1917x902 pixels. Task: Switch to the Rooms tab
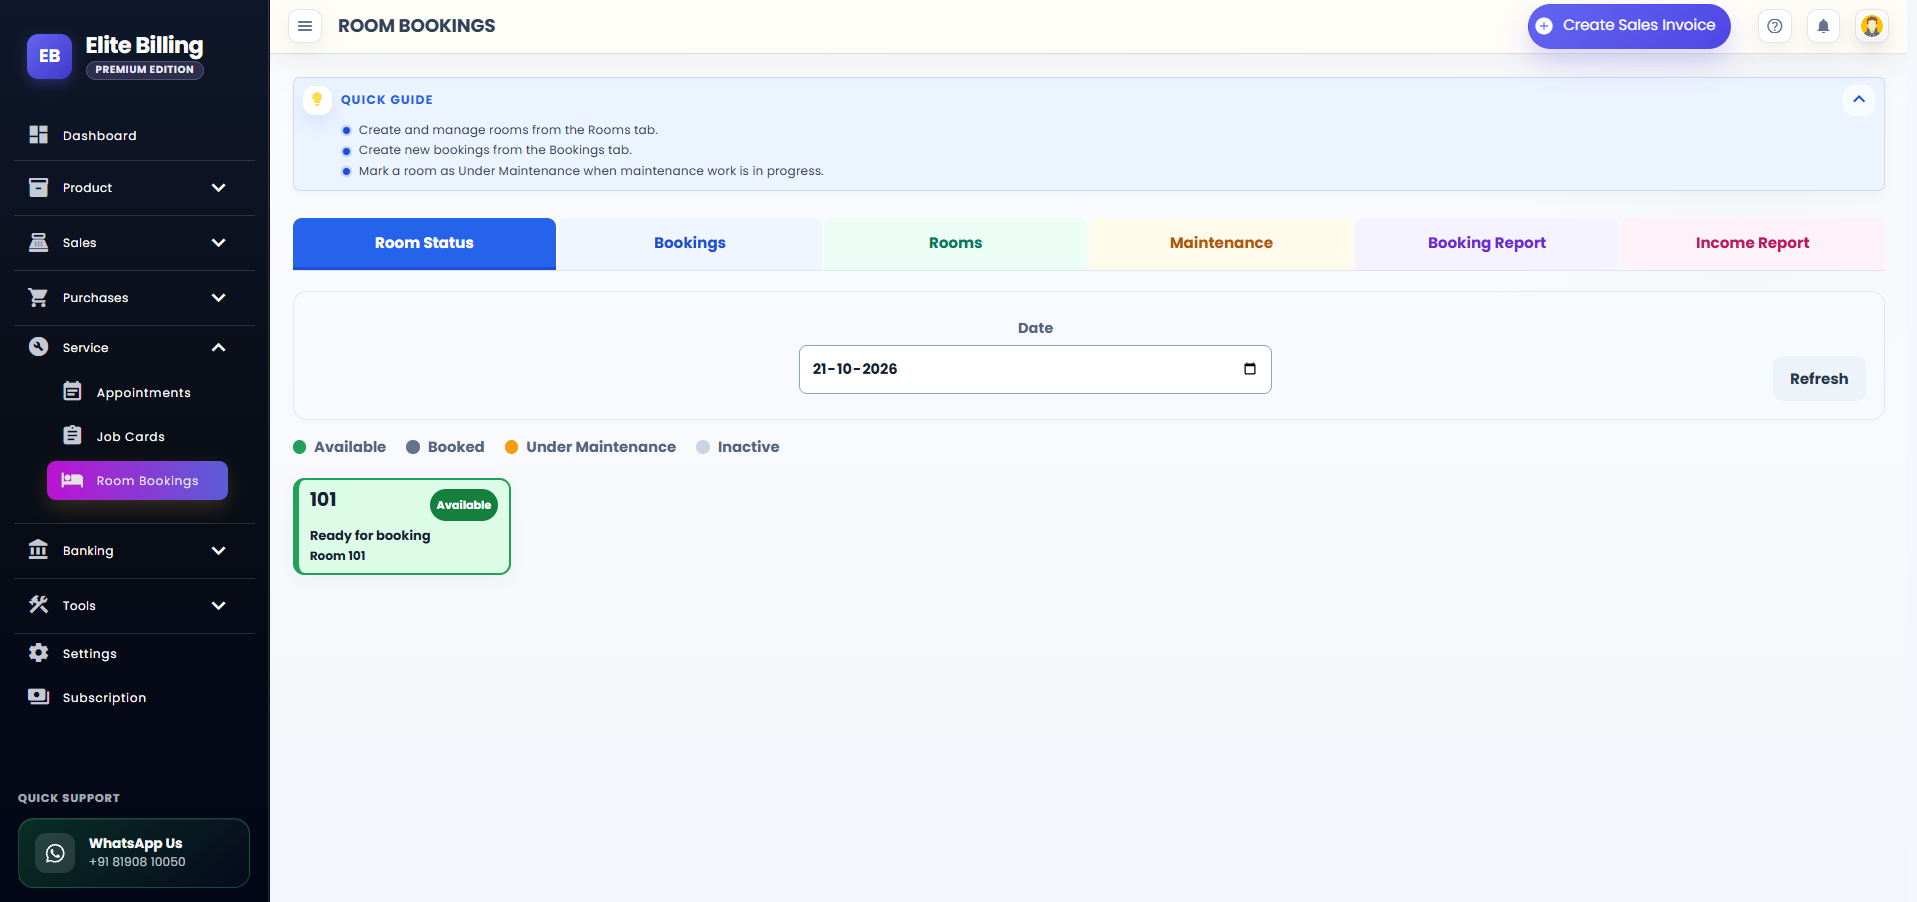(955, 243)
